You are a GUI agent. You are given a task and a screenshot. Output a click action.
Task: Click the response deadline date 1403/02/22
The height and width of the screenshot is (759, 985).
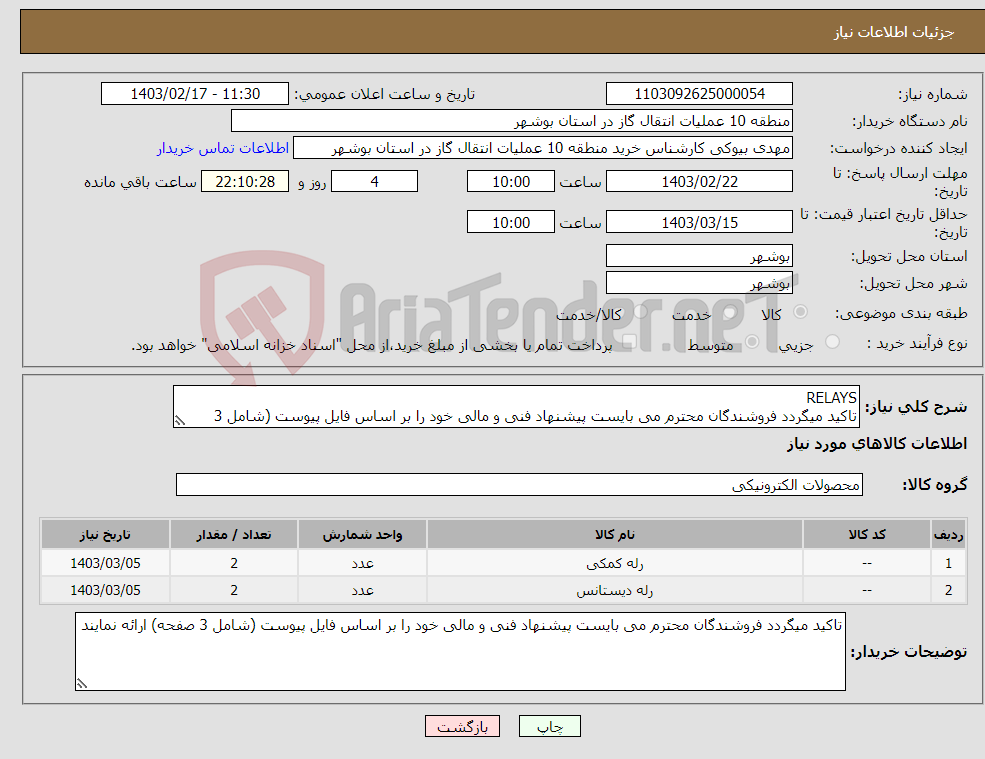pos(699,182)
